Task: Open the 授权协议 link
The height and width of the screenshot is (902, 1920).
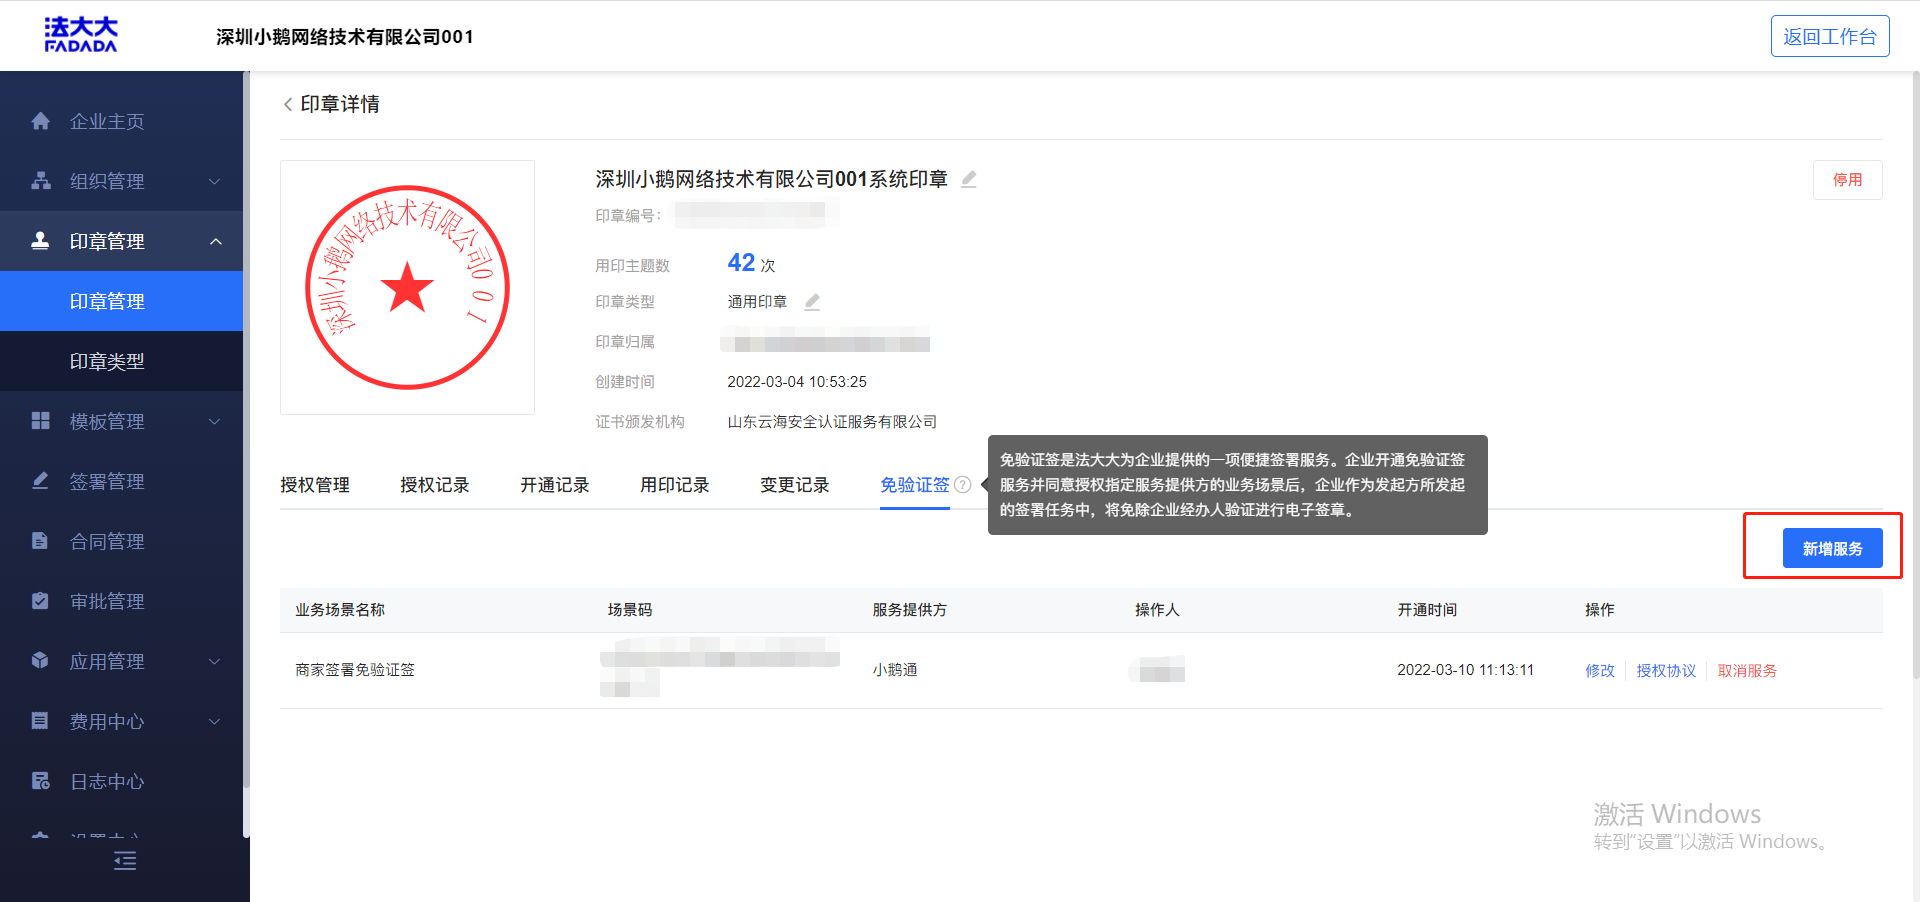Action: tap(1666, 671)
